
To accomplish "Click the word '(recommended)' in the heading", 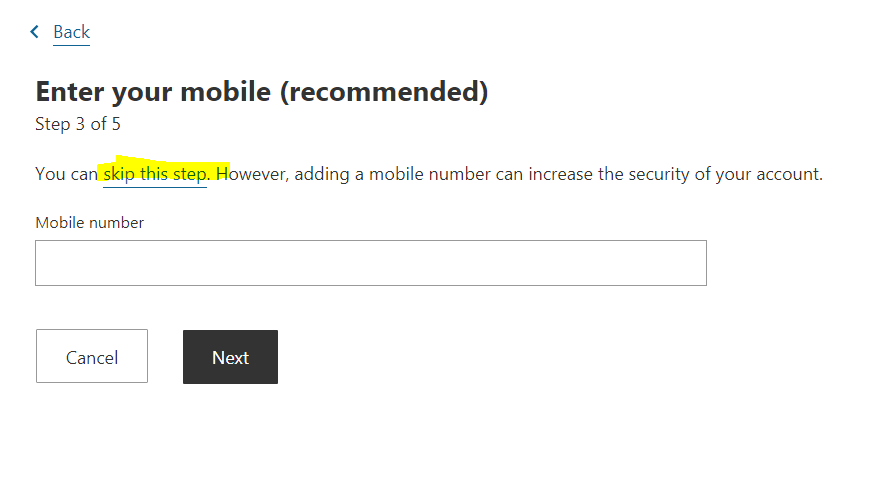I will coord(384,91).
